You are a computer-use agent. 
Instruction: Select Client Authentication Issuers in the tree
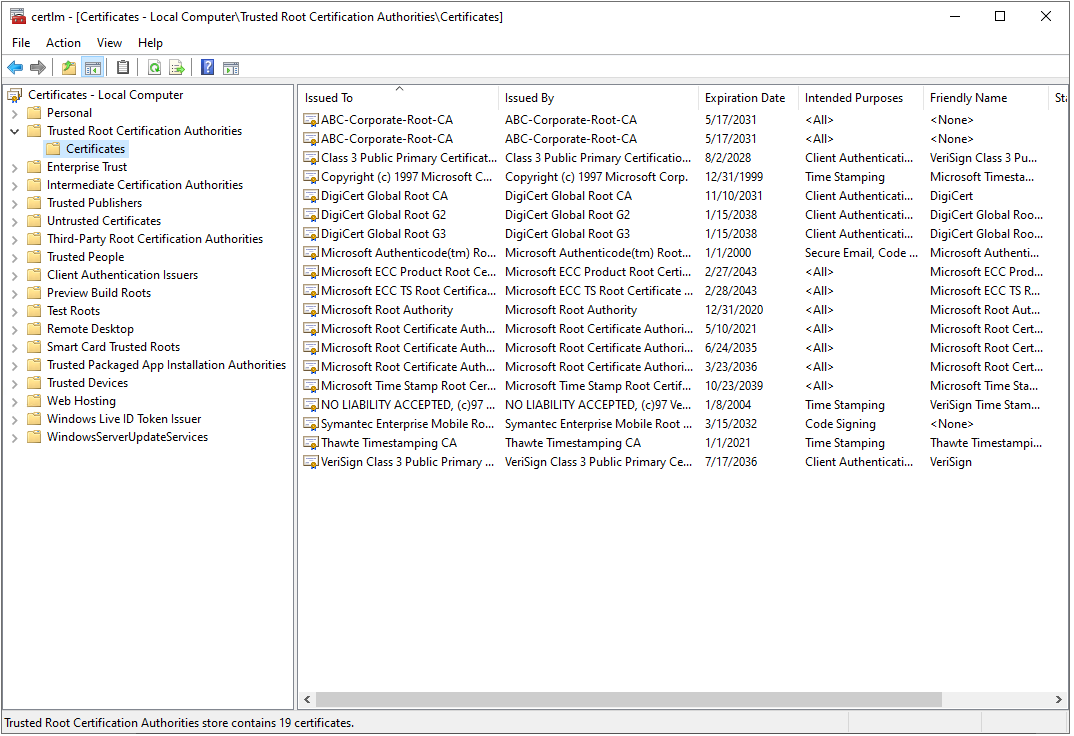tap(122, 275)
